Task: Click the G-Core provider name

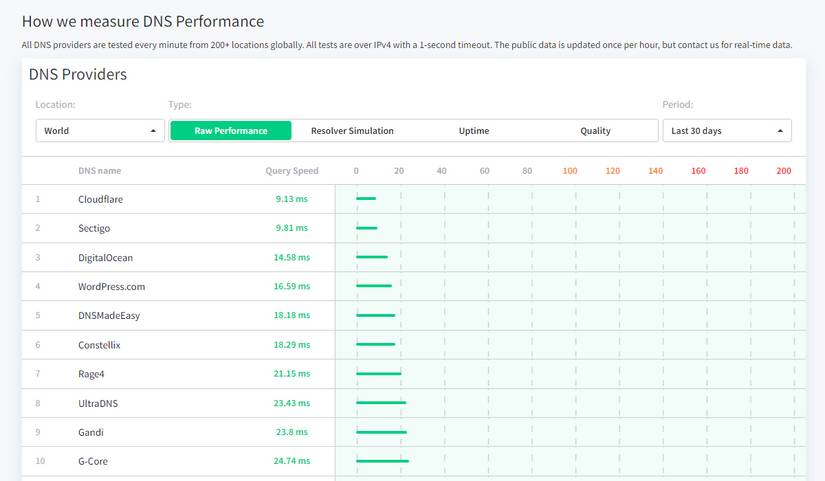Action: [x=93, y=462]
